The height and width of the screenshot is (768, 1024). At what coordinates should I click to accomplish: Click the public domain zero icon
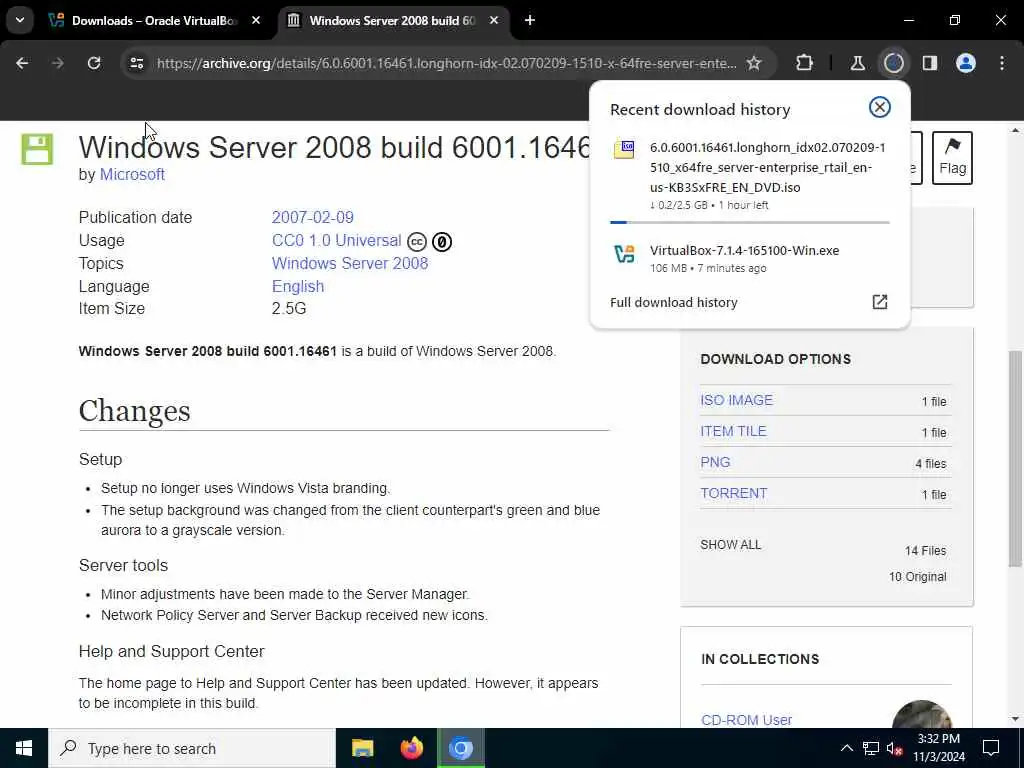[x=441, y=242]
